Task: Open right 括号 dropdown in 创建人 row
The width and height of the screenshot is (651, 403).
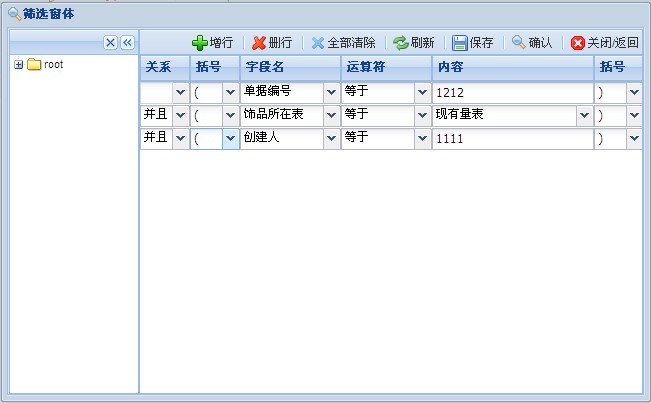Action: pos(634,138)
